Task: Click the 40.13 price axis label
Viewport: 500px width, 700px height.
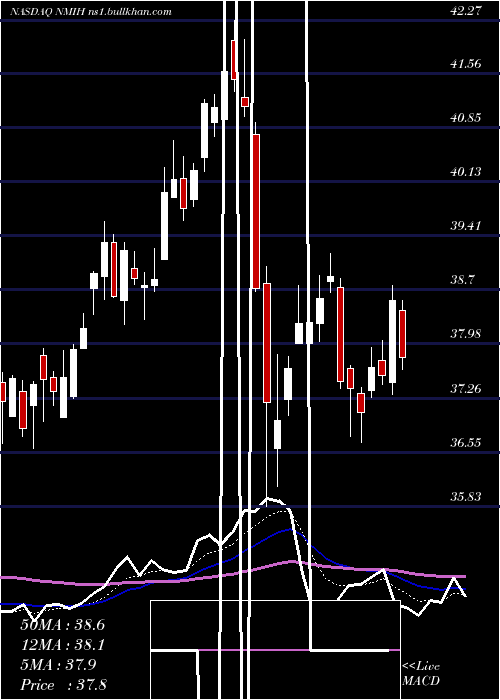Action: coord(466,171)
